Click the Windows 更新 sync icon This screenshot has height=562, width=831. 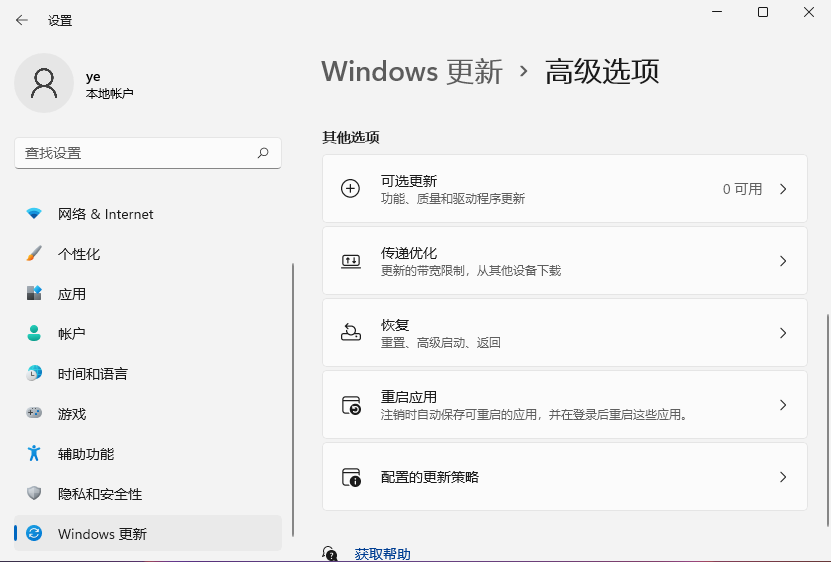pos(34,533)
